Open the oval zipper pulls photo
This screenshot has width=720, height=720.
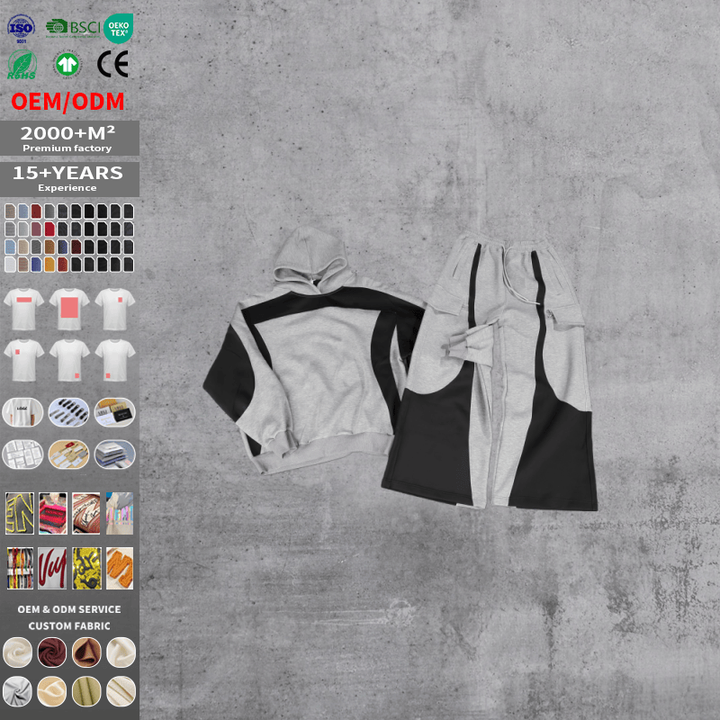tap(69, 412)
